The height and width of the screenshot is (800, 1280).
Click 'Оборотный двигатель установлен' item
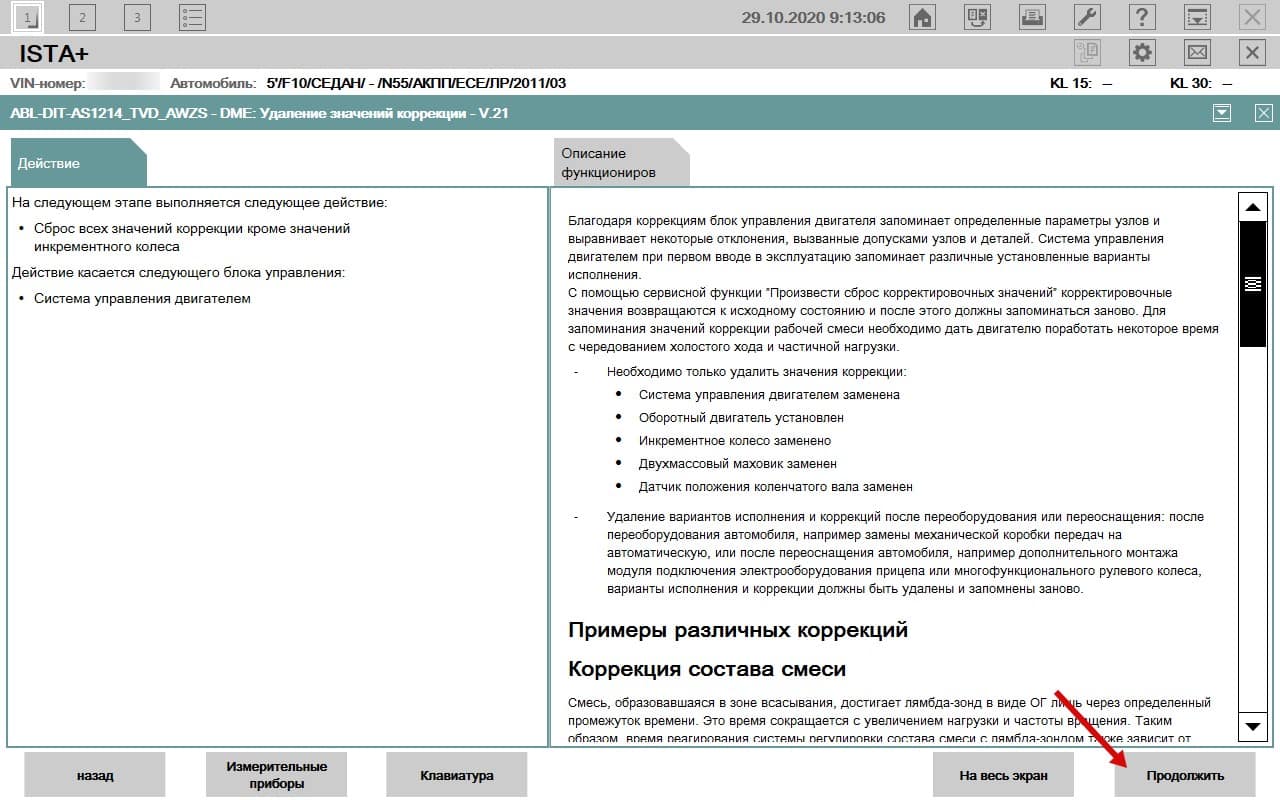[741, 417]
